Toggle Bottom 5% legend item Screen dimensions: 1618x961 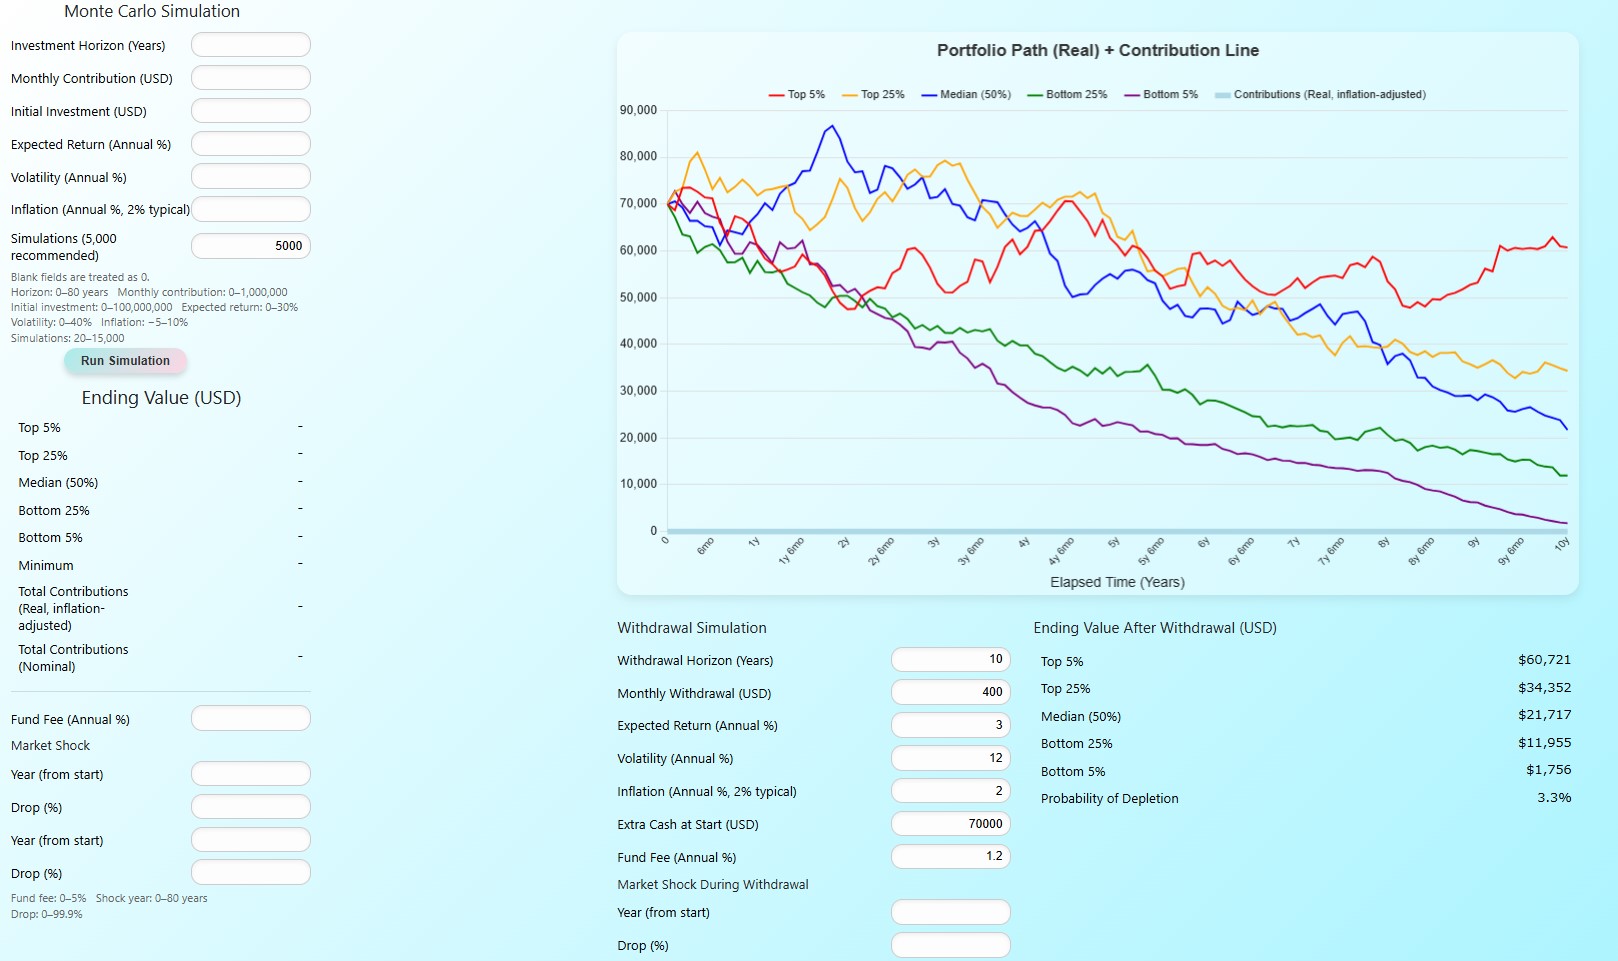tap(1160, 95)
